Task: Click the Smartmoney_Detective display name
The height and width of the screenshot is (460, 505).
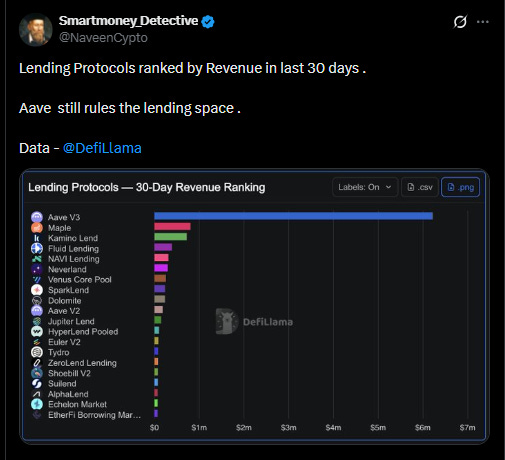Action: pos(128,21)
